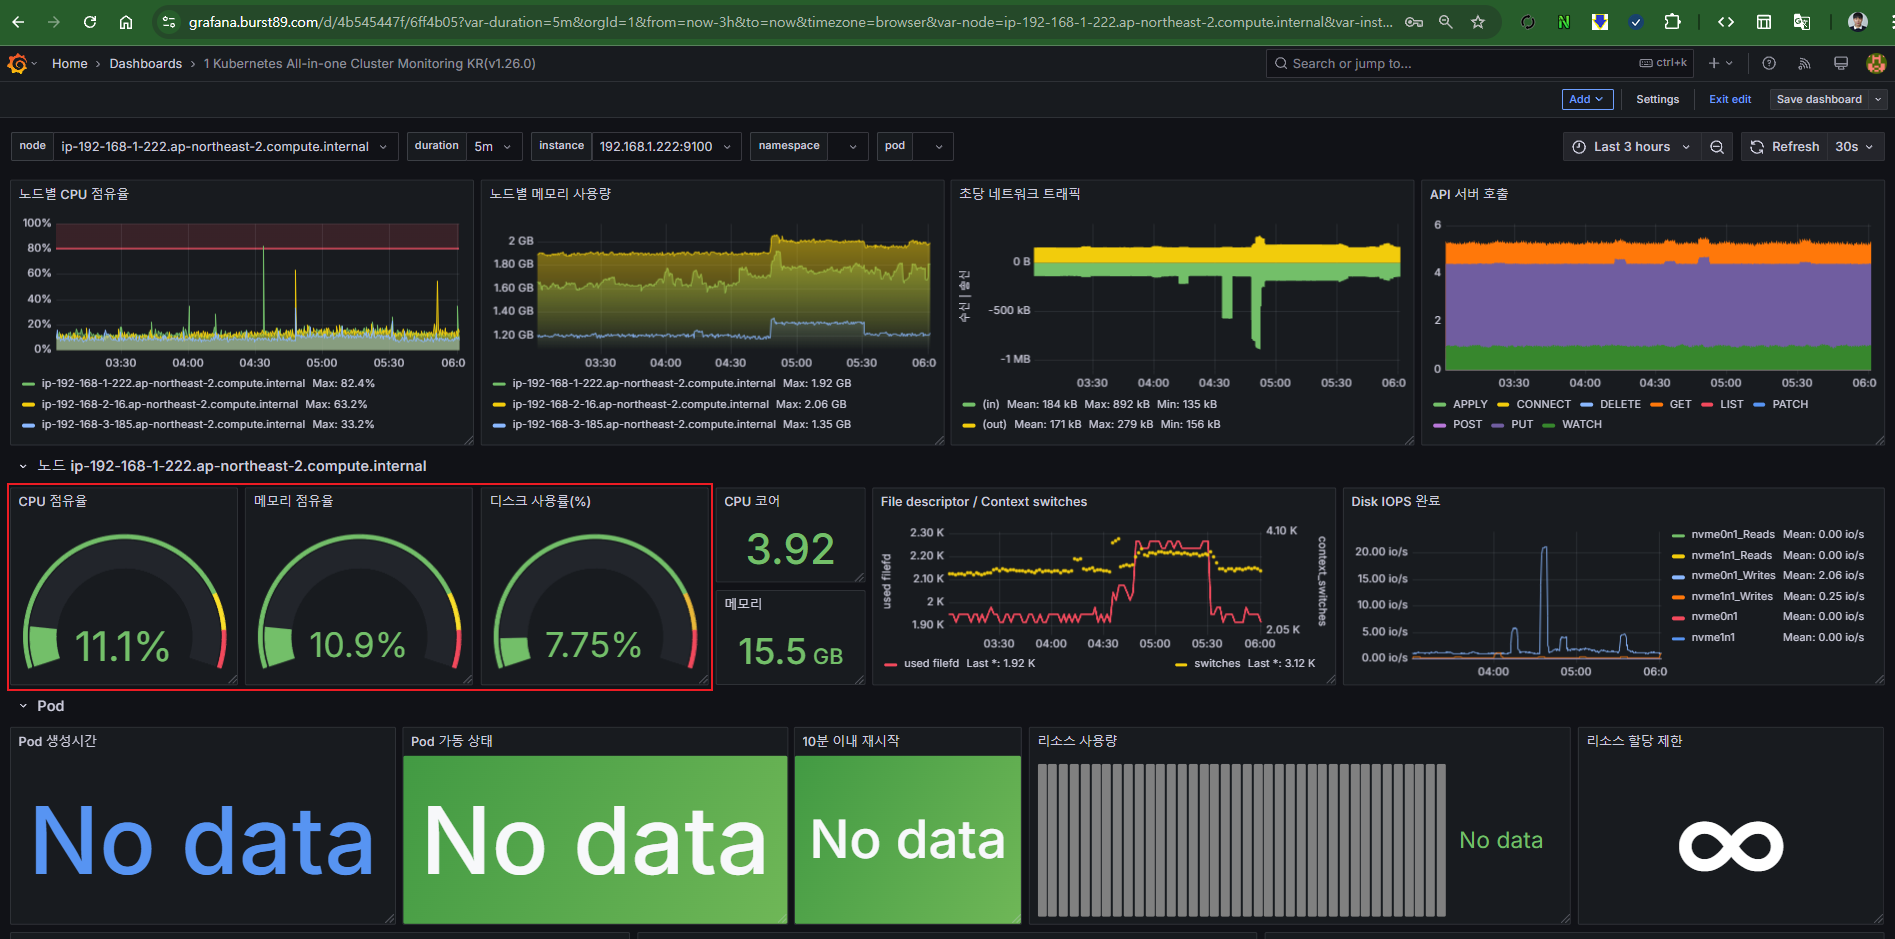Open the Grafana user avatar menu
The height and width of the screenshot is (939, 1895).
[1876, 63]
